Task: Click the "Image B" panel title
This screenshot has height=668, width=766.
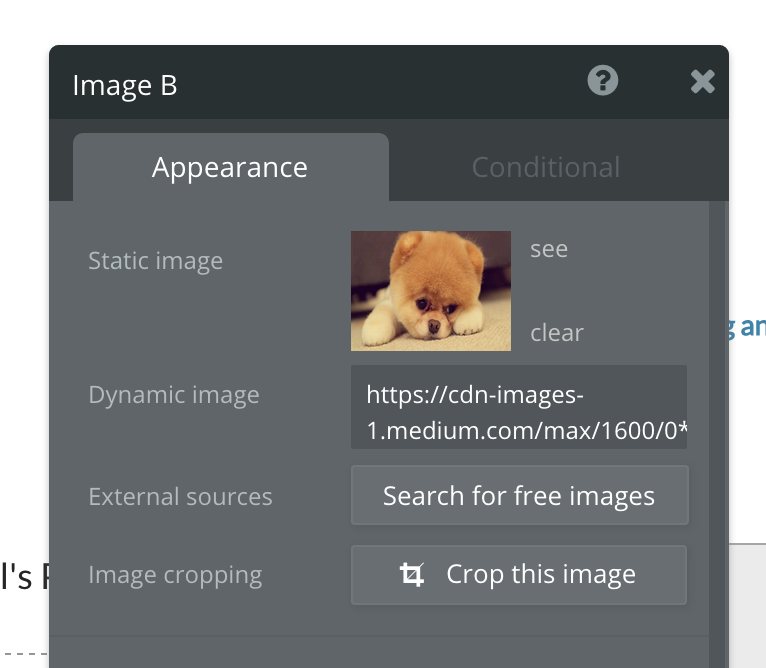Action: [125, 86]
